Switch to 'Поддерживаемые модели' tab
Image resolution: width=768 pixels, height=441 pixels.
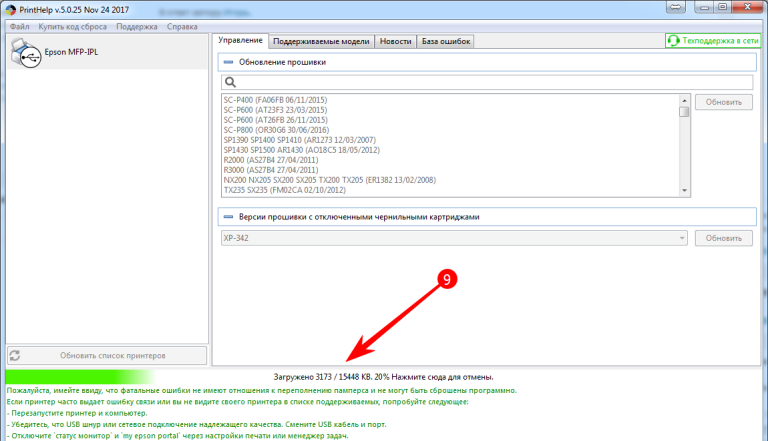(320, 41)
